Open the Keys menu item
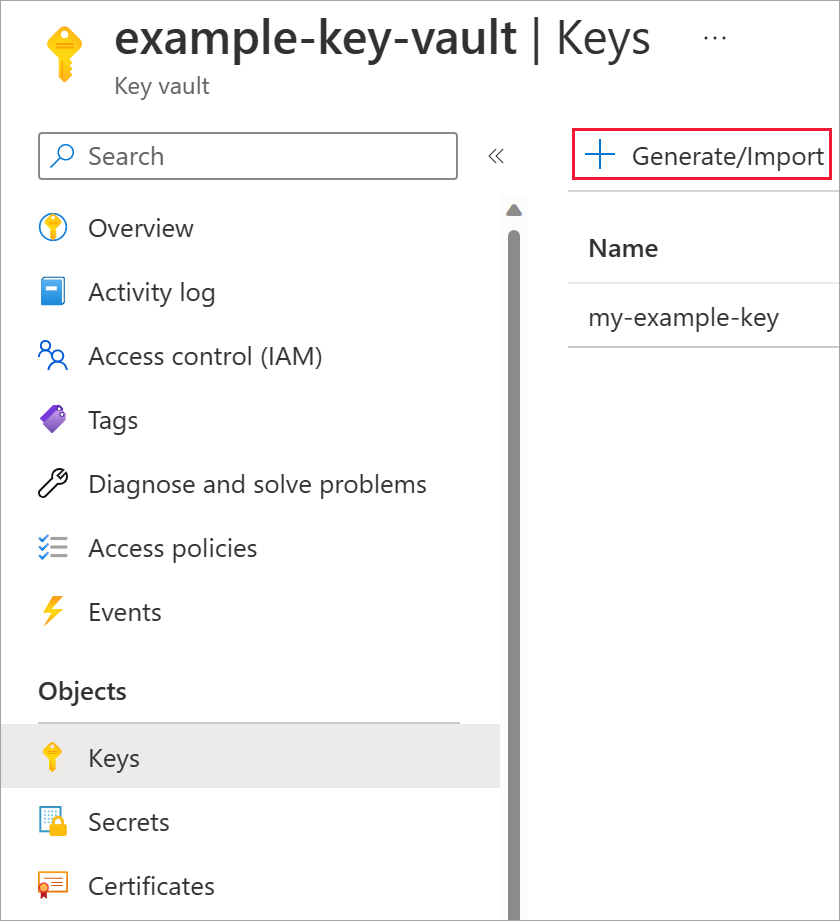The width and height of the screenshot is (840, 921). 114,758
